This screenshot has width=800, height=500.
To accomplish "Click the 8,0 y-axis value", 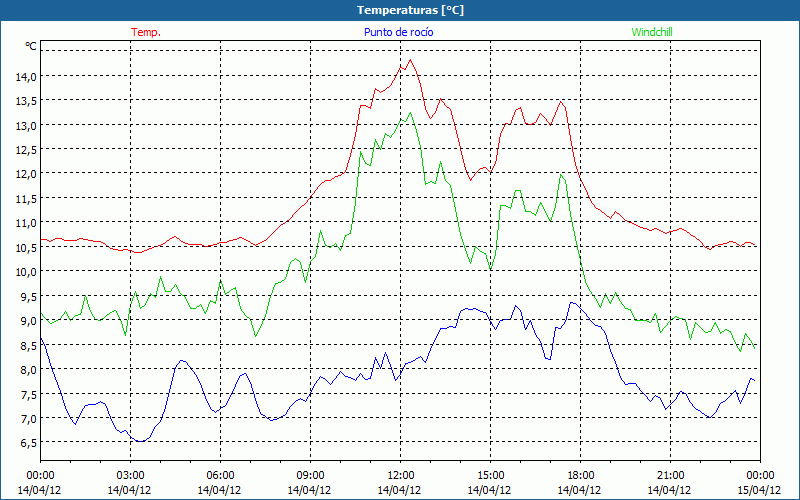I will tap(29, 369).
